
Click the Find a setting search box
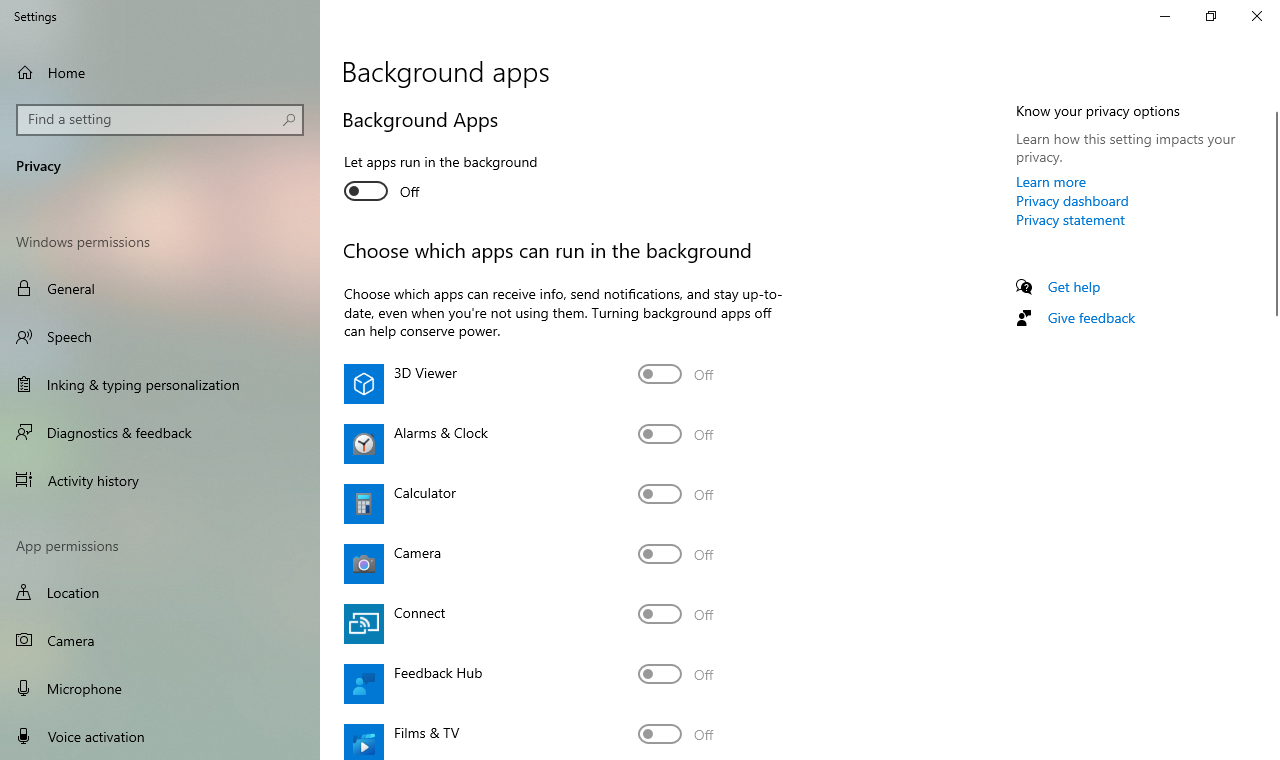(x=150, y=120)
